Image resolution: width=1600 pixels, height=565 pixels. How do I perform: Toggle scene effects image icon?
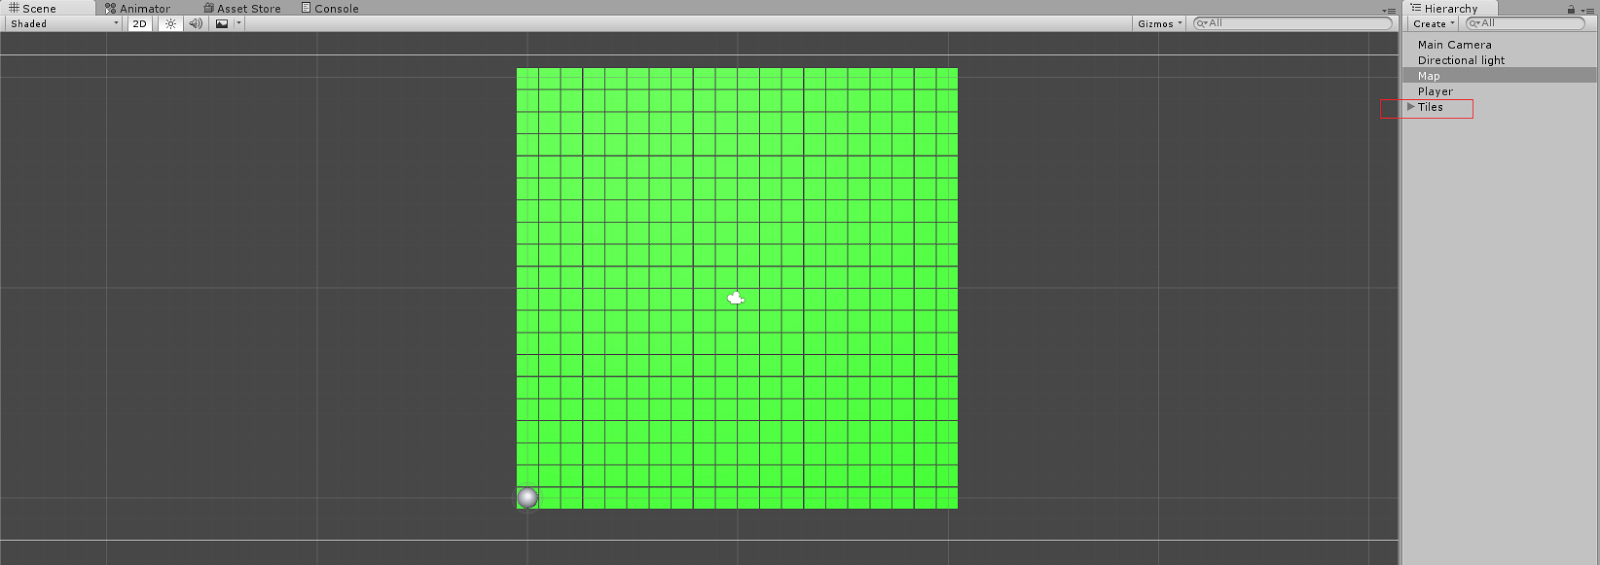click(x=222, y=23)
